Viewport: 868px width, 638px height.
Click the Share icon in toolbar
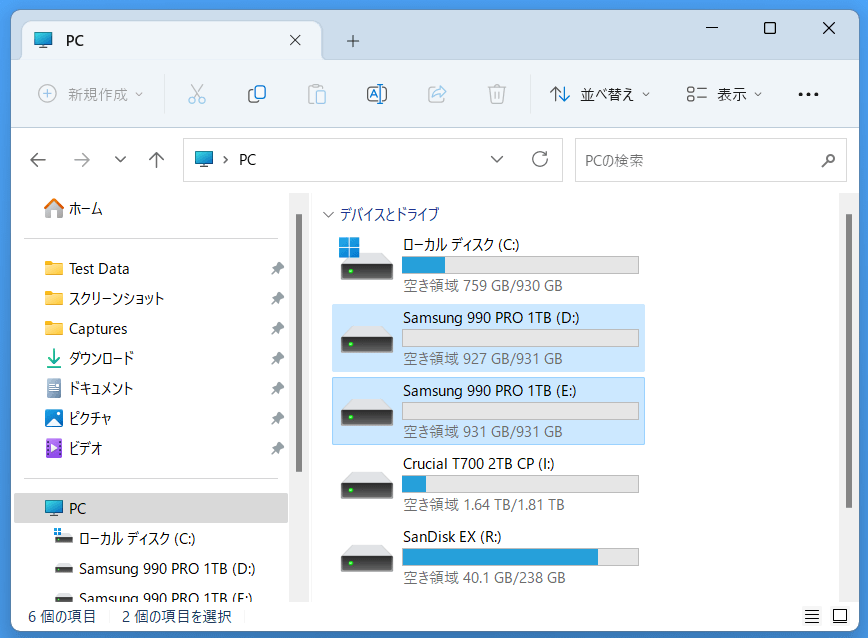tap(437, 94)
